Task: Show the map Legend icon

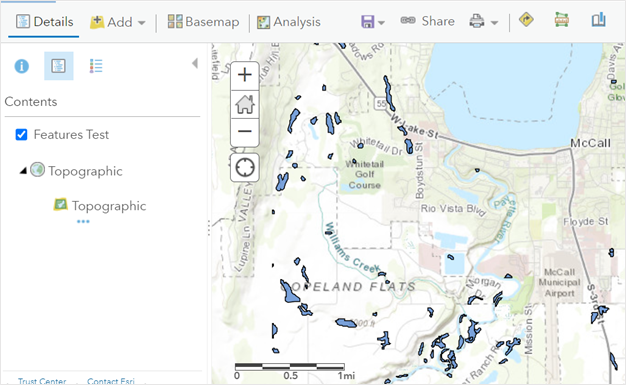Action: [96, 66]
